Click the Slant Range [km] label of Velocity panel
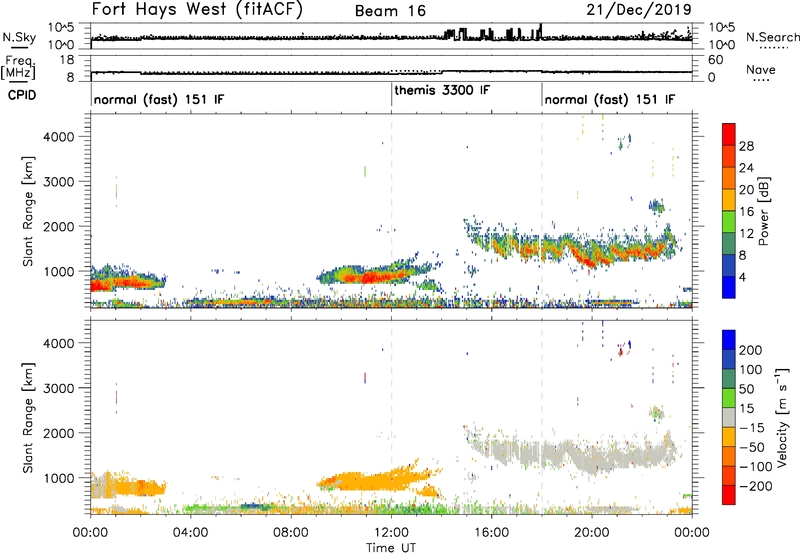This screenshot has height=554, width=800. click(28, 417)
